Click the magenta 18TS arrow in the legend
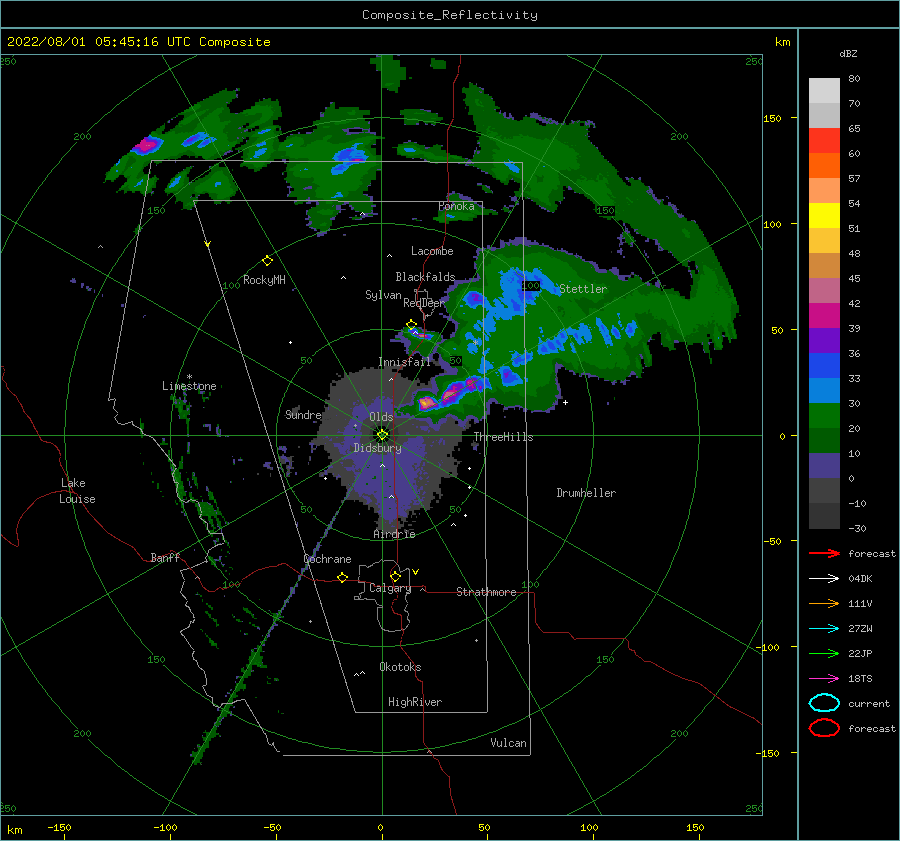This screenshot has width=900, height=841. [x=824, y=679]
